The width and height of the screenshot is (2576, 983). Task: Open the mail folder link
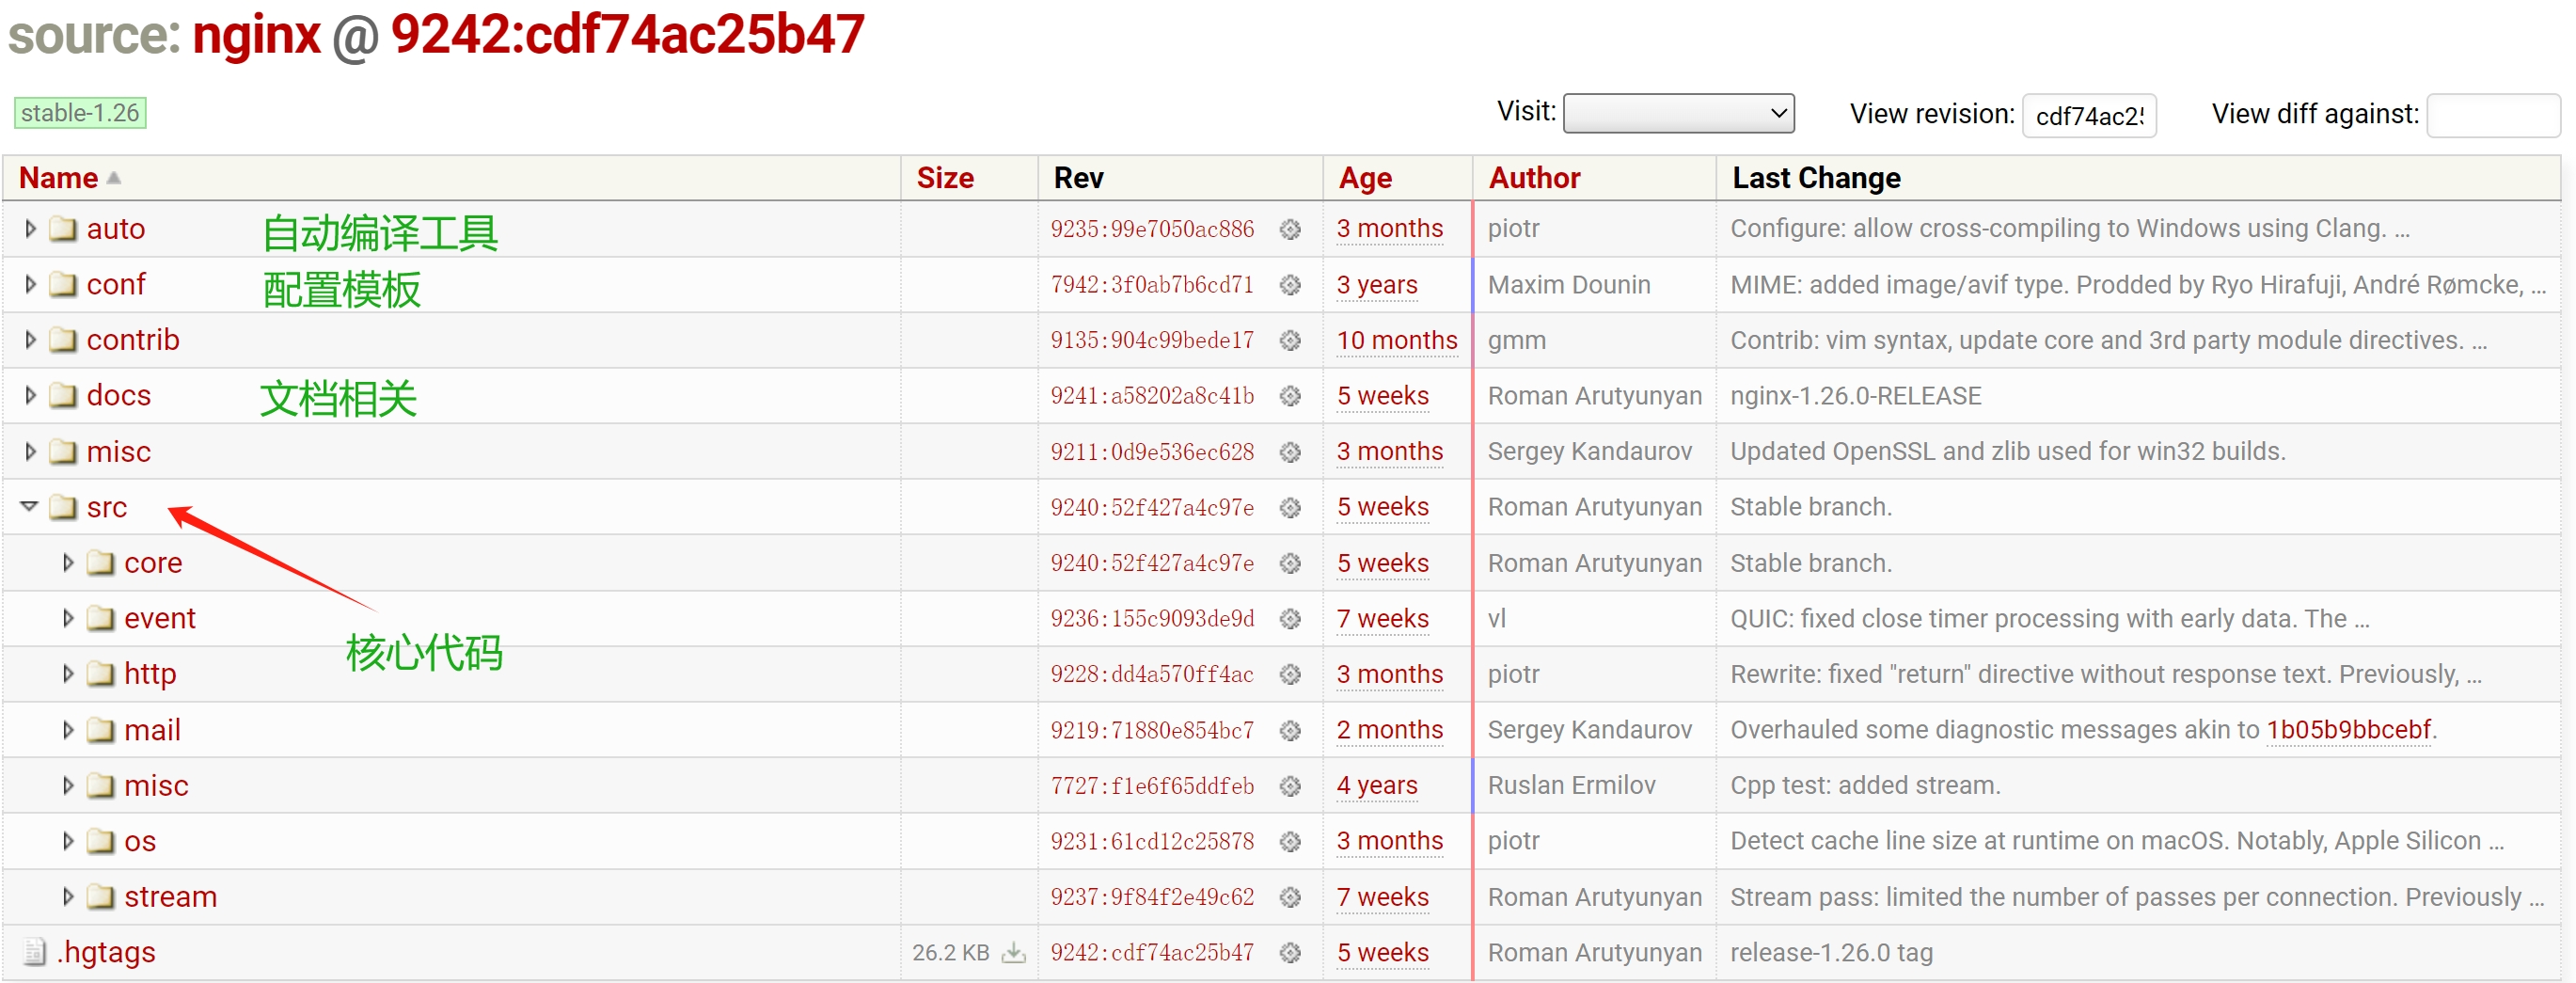point(152,730)
